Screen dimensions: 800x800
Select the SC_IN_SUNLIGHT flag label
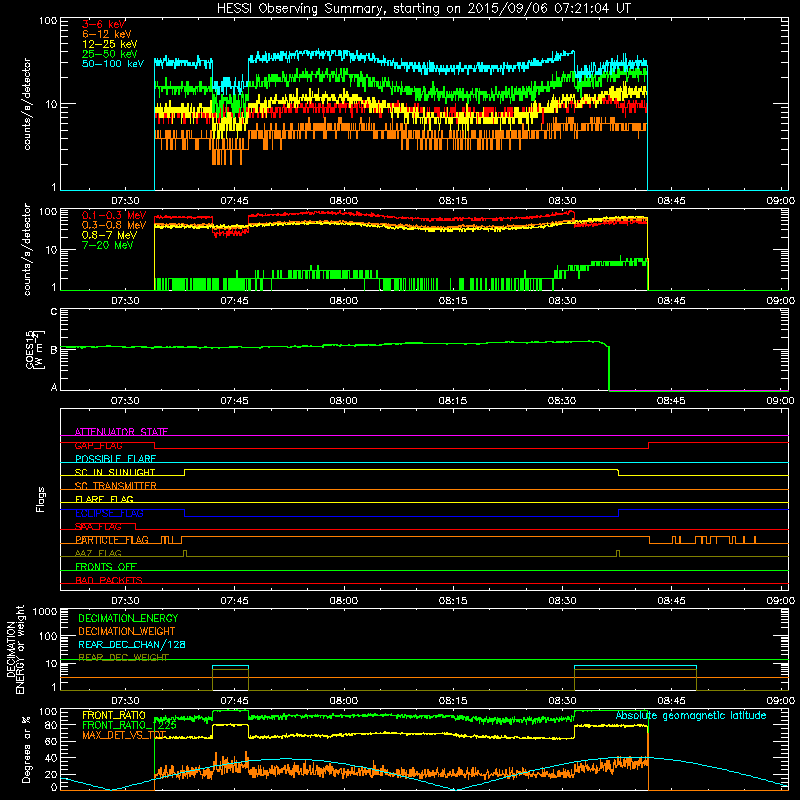tap(115, 472)
